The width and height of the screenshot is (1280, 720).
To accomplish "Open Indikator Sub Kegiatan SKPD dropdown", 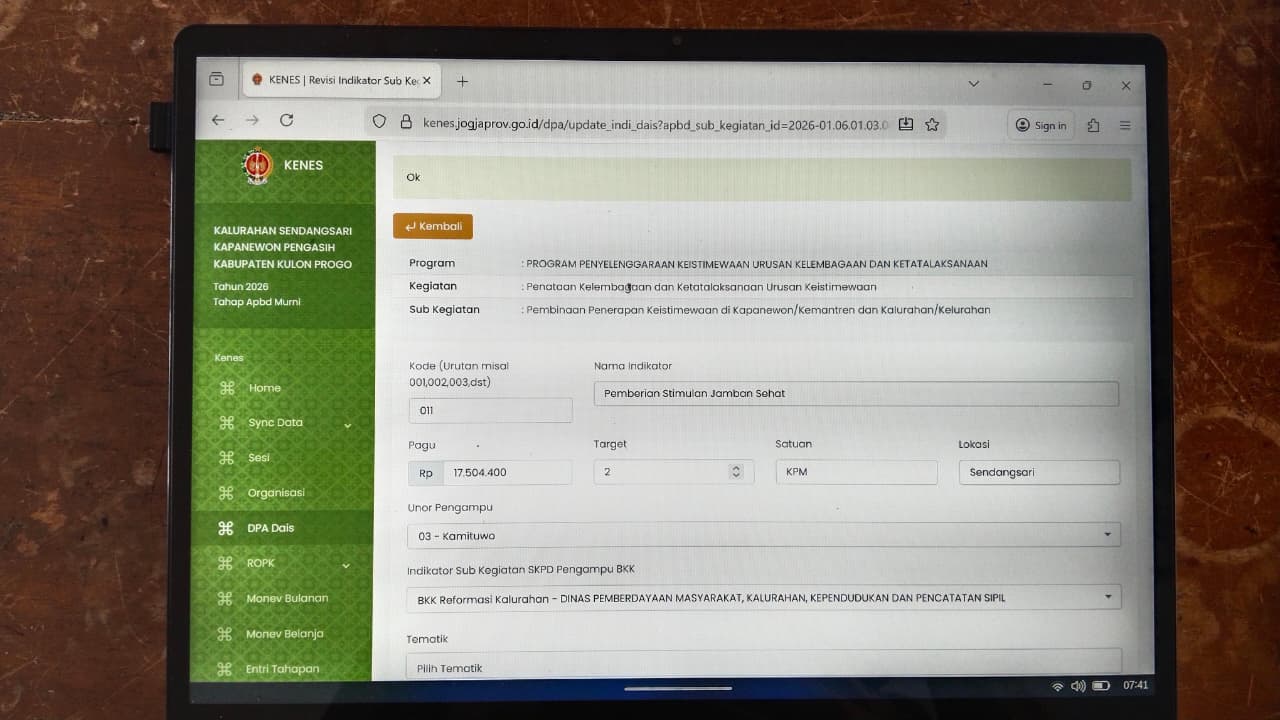I will [763, 598].
